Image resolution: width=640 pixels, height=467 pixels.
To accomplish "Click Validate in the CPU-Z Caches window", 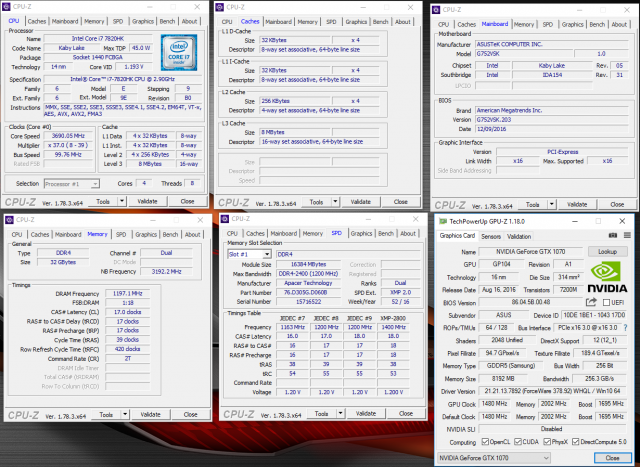I will click(x=361, y=201).
